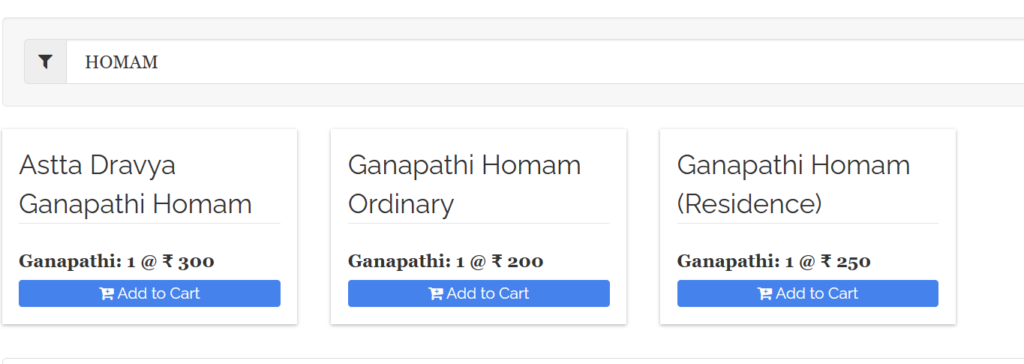Click the divider under the Astta Dravya title

[x=150, y=223]
